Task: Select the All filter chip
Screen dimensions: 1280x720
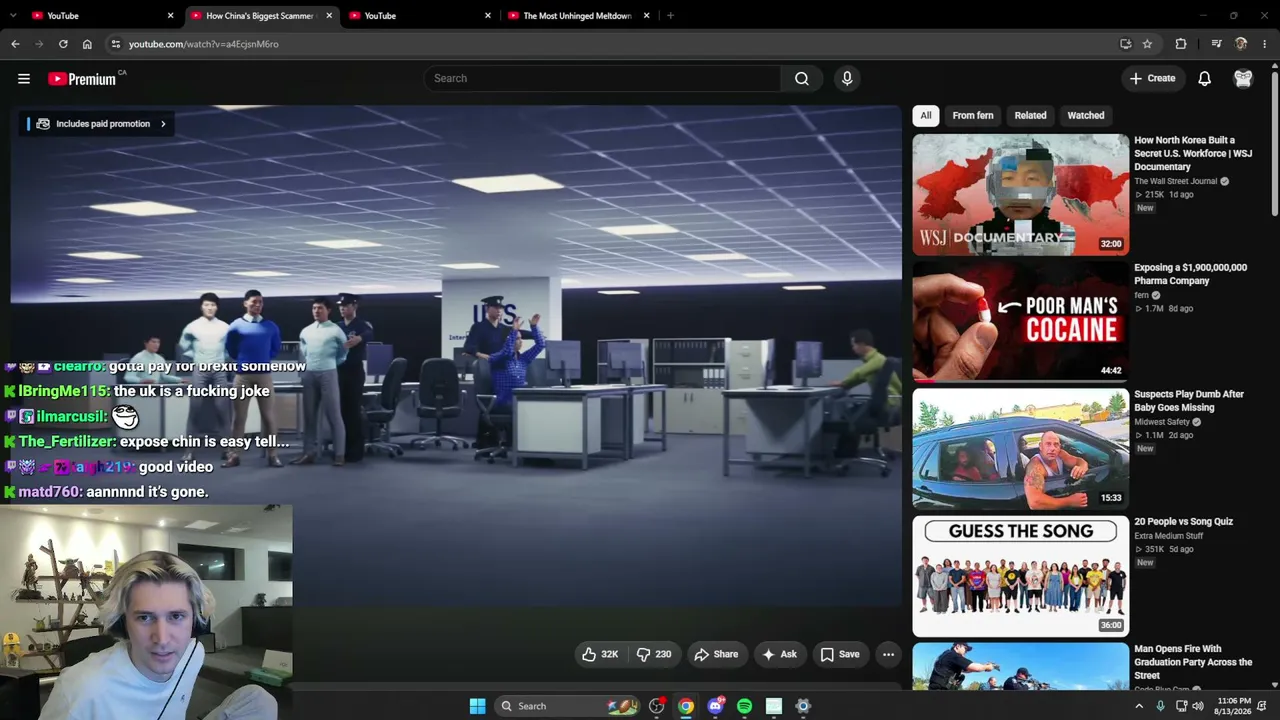Action: tap(926, 116)
